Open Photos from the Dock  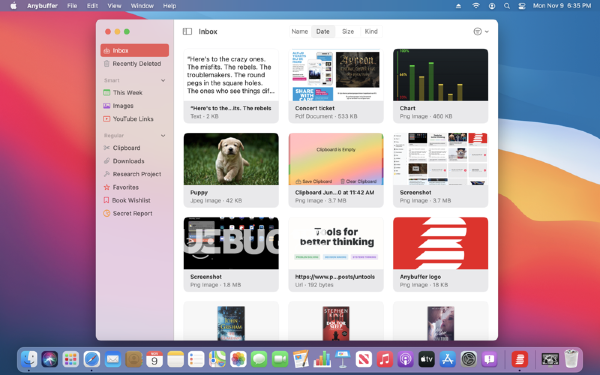[238, 359]
